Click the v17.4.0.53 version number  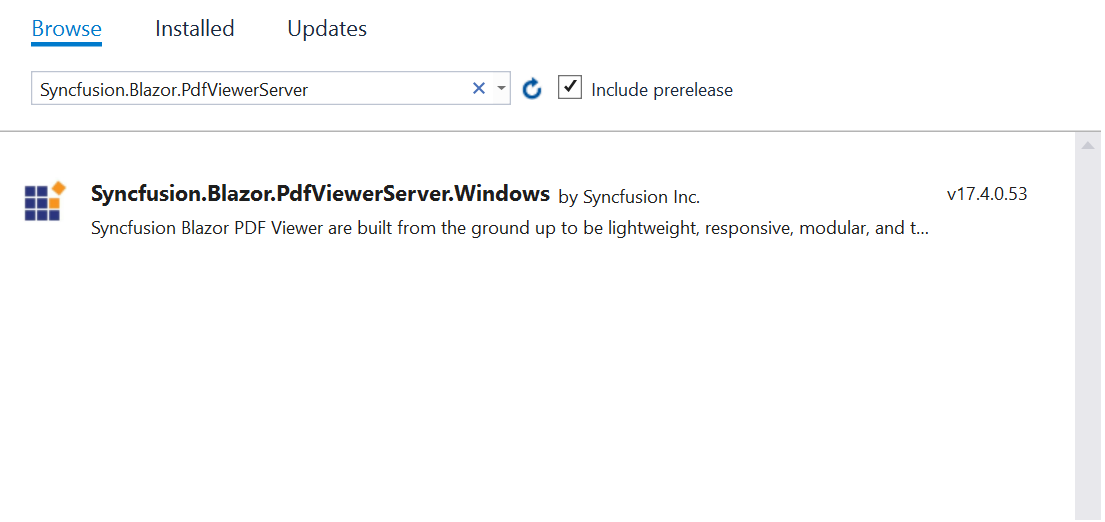(x=987, y=194)
